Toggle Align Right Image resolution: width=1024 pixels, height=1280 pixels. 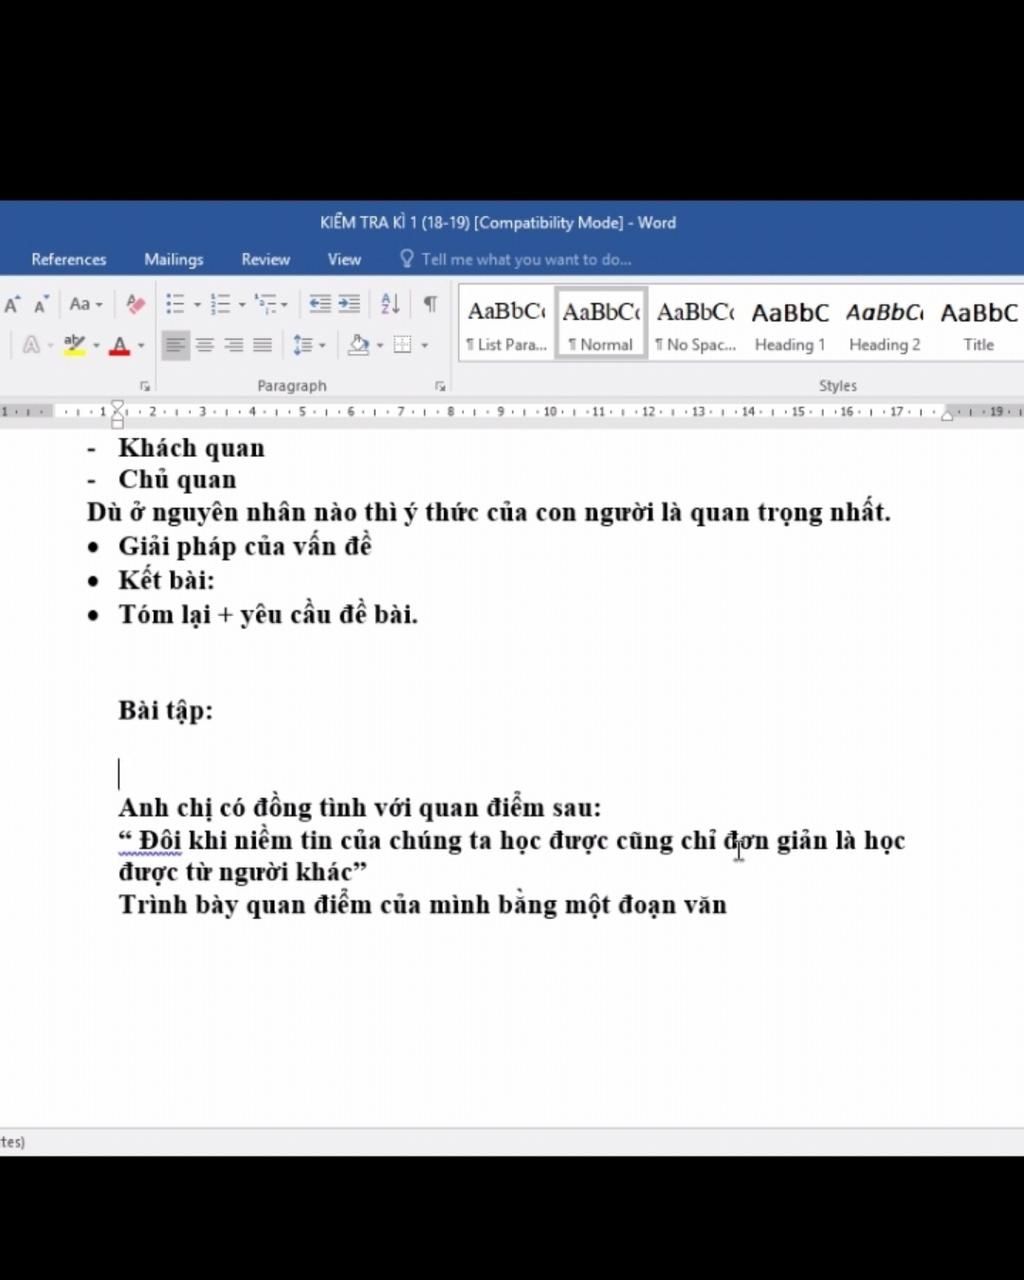coord(234,345)
